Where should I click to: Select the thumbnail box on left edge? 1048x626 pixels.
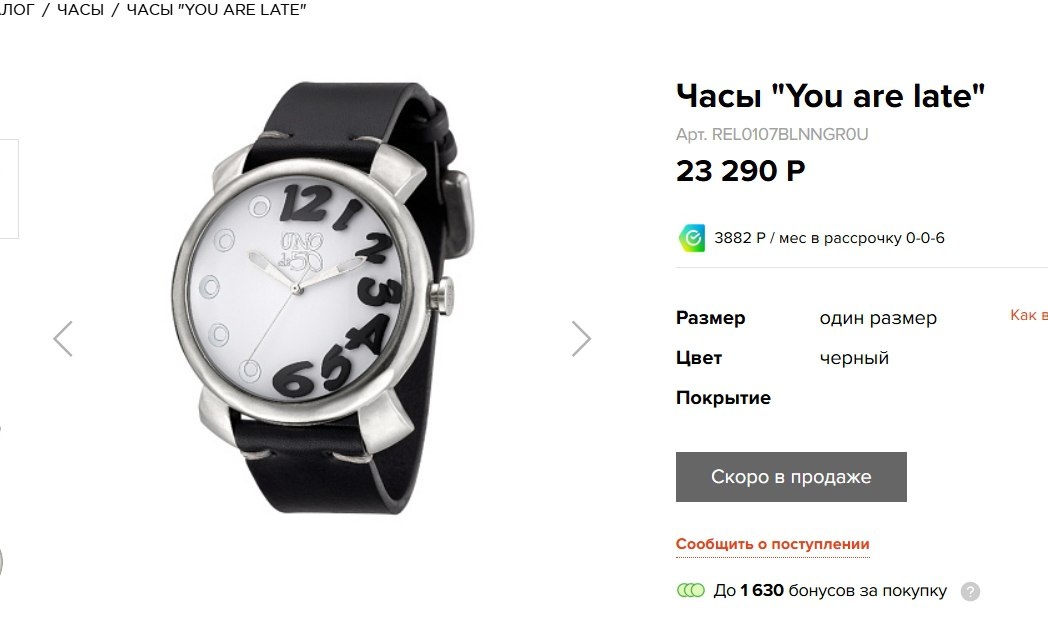point(8,189)
